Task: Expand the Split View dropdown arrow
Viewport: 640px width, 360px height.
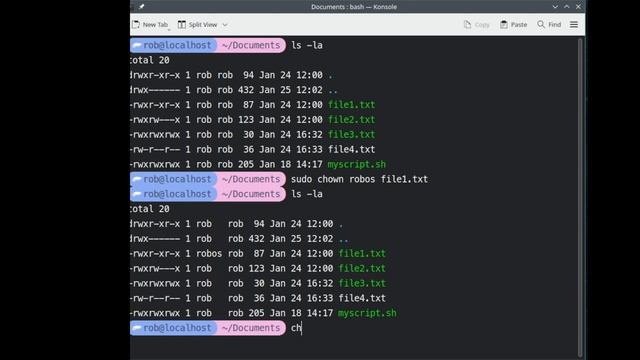Action: coord(225,25)
